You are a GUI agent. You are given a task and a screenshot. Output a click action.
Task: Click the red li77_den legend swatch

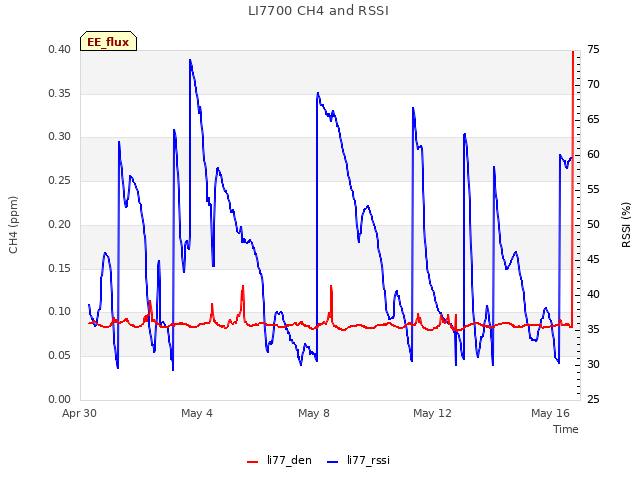click(253, 462)
